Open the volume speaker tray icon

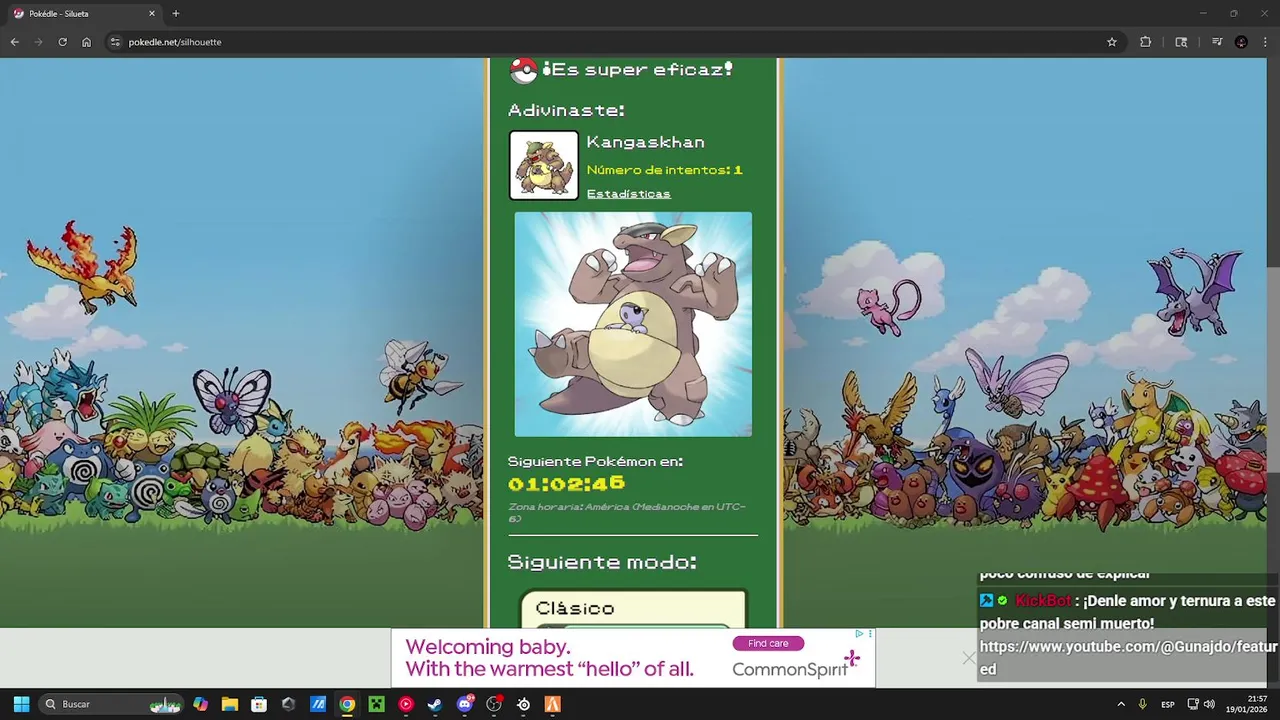pos(1209,704)
